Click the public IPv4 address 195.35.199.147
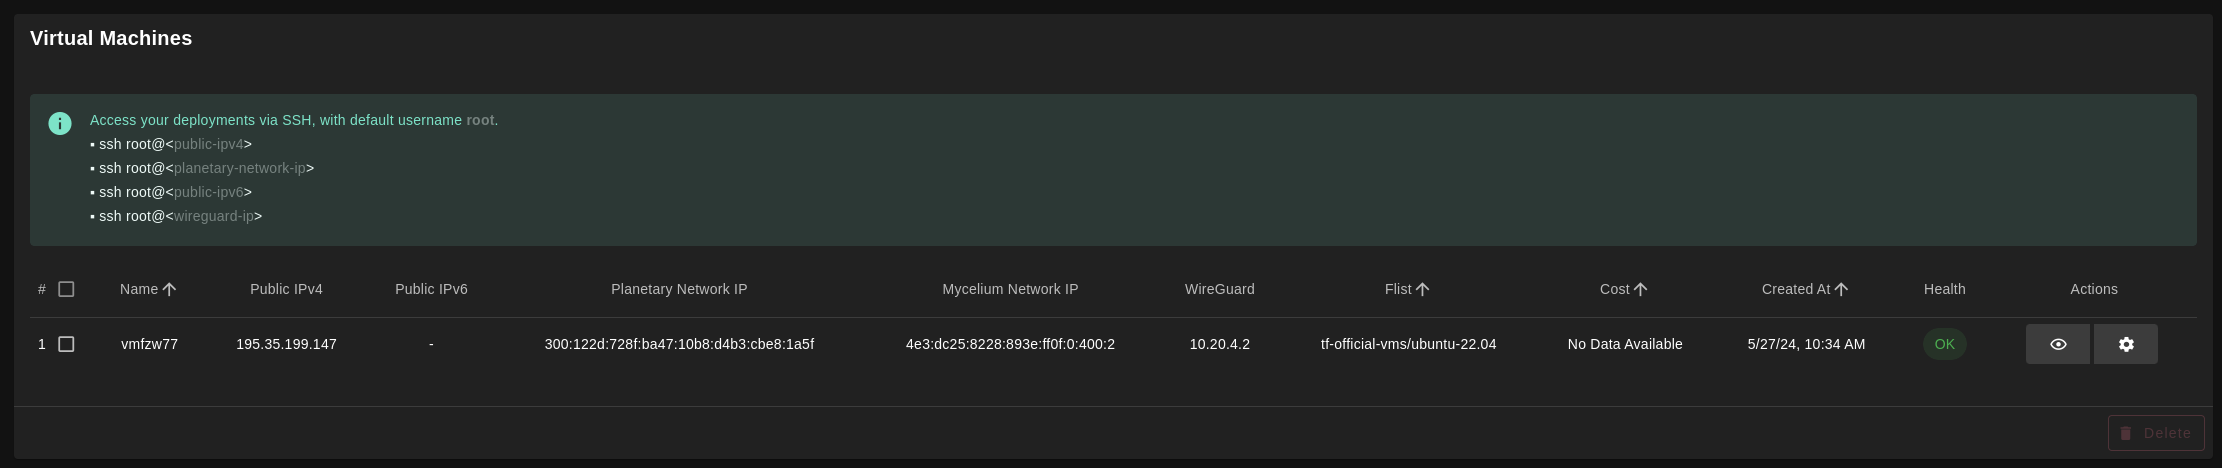2222x468 pixels. click(x=286, y=344)
